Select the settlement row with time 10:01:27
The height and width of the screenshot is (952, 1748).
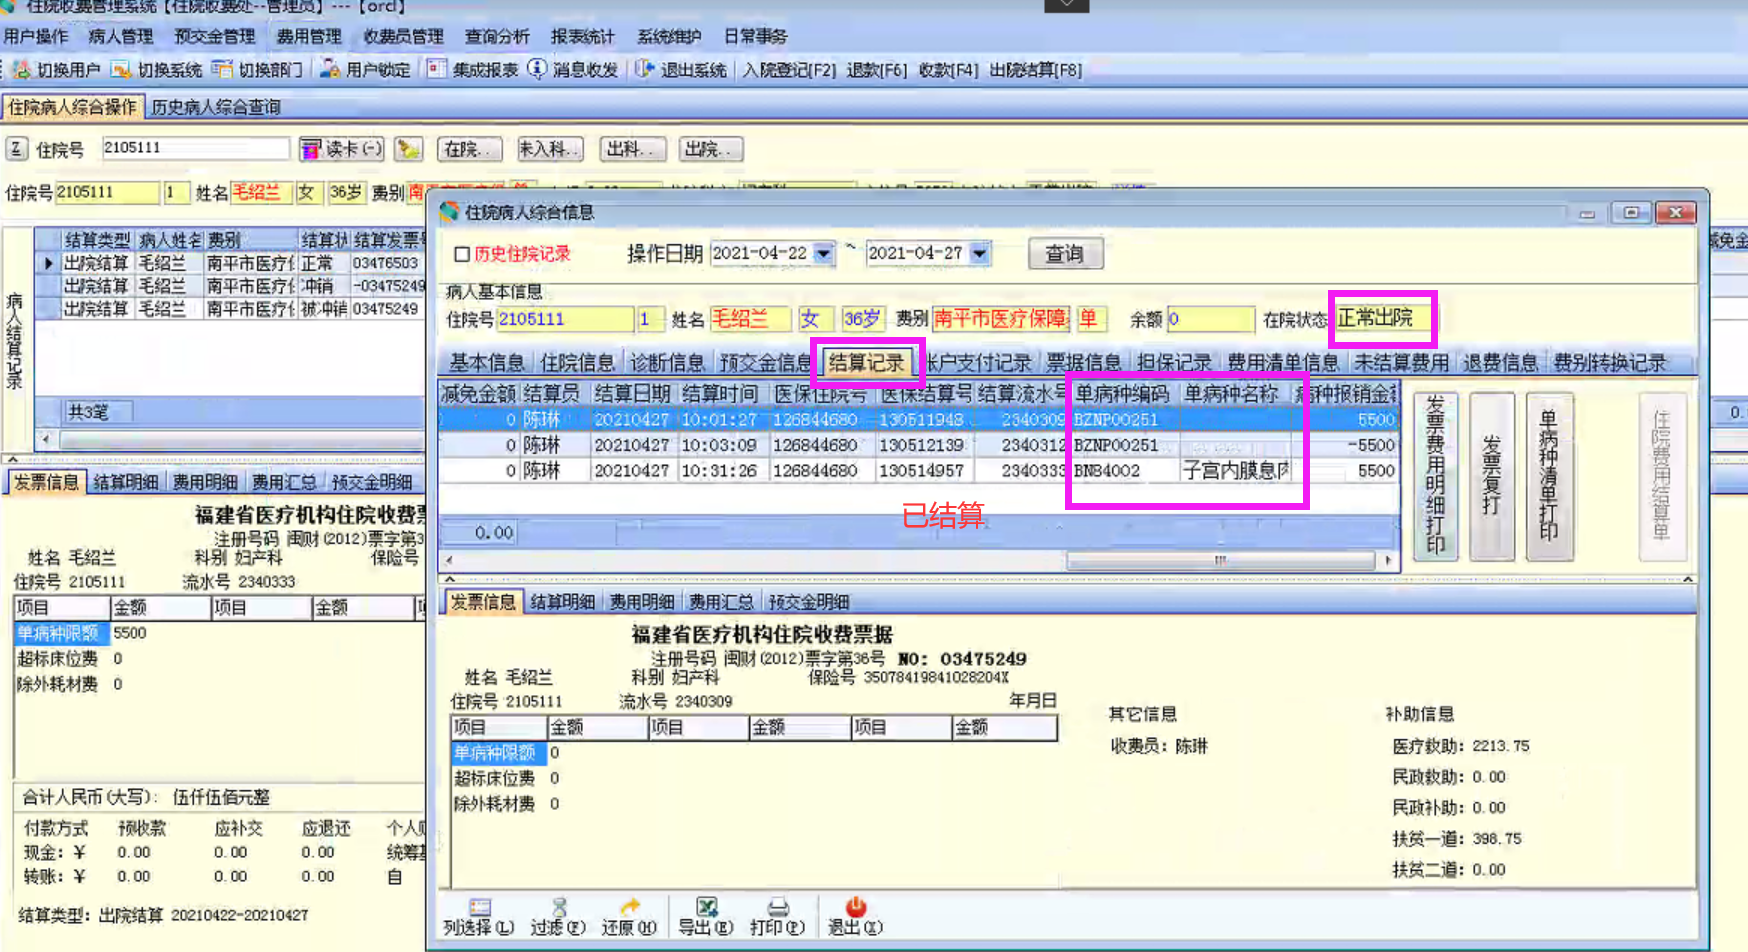pos(919,420)
